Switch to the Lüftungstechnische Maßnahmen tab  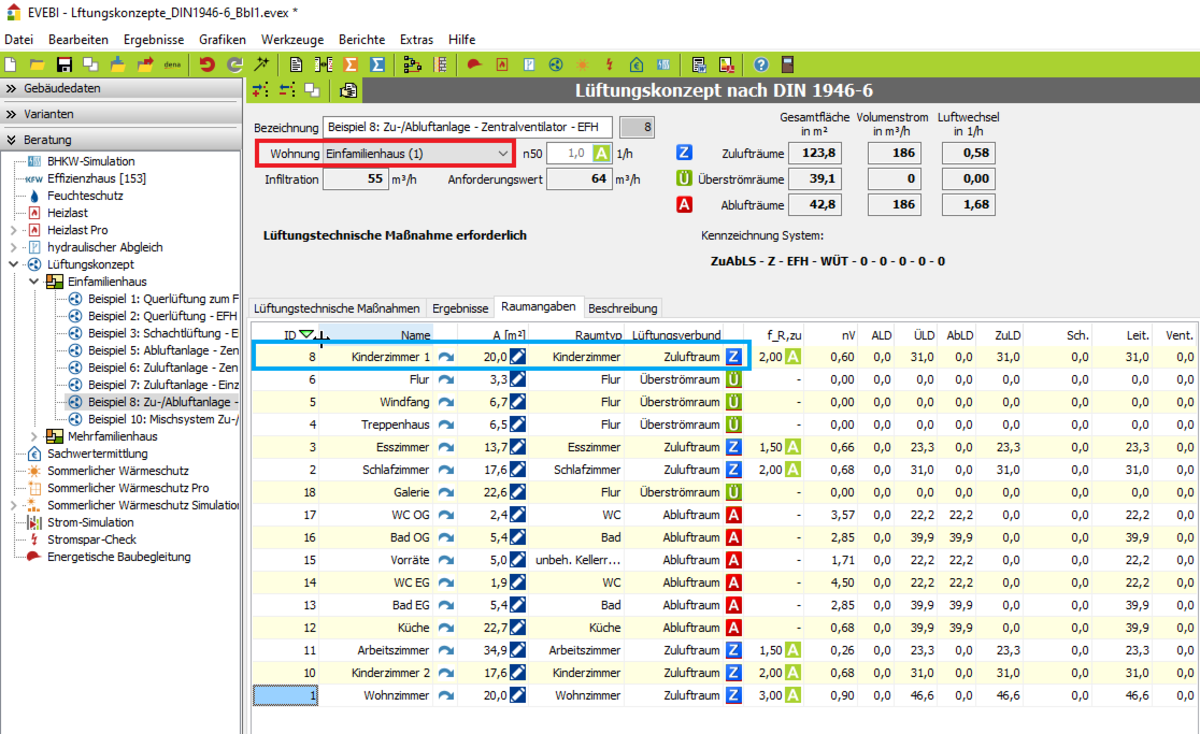[337, 308]
